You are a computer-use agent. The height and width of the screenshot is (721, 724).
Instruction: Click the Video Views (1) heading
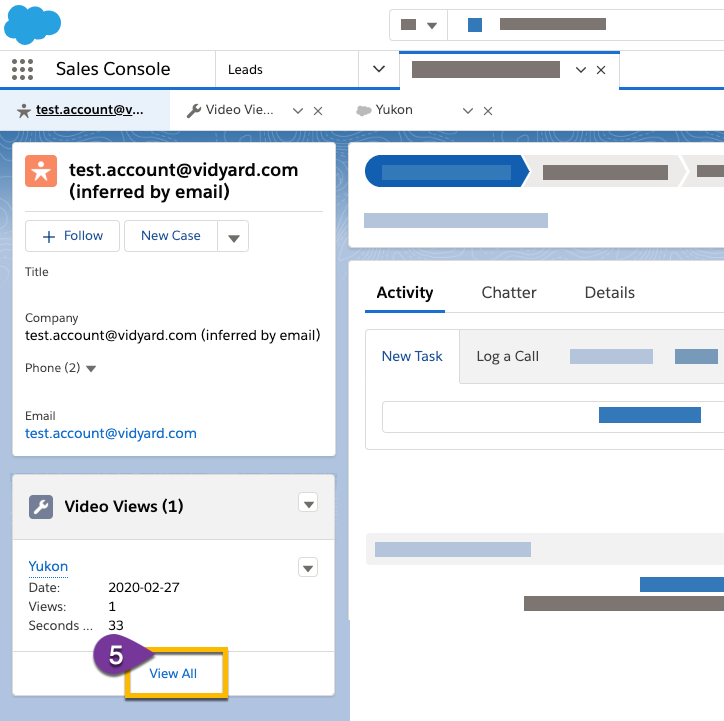pos(124,507)
